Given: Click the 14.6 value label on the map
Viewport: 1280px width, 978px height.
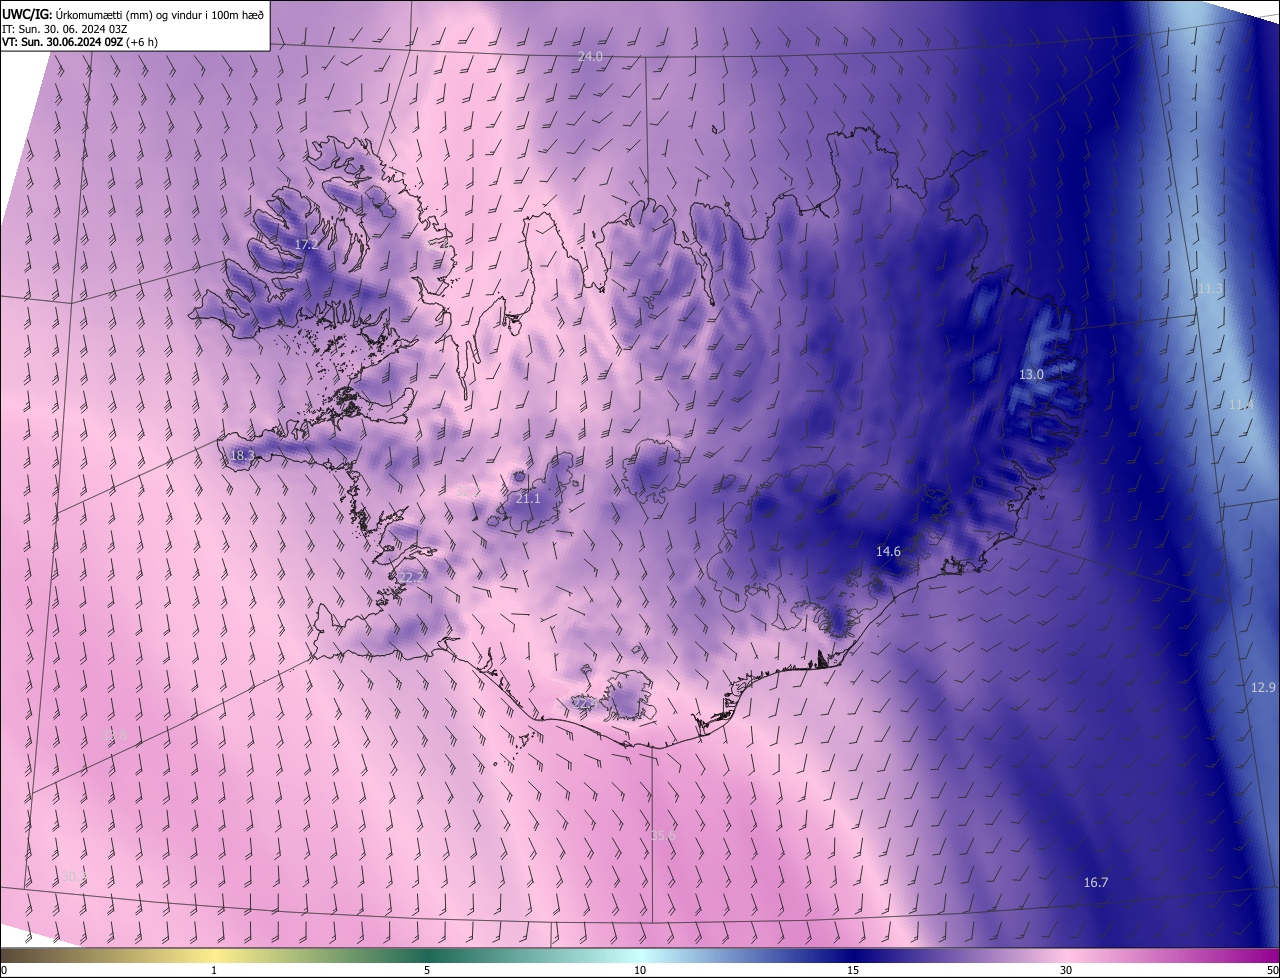Looking at the screenshot, I should point(888,551).
